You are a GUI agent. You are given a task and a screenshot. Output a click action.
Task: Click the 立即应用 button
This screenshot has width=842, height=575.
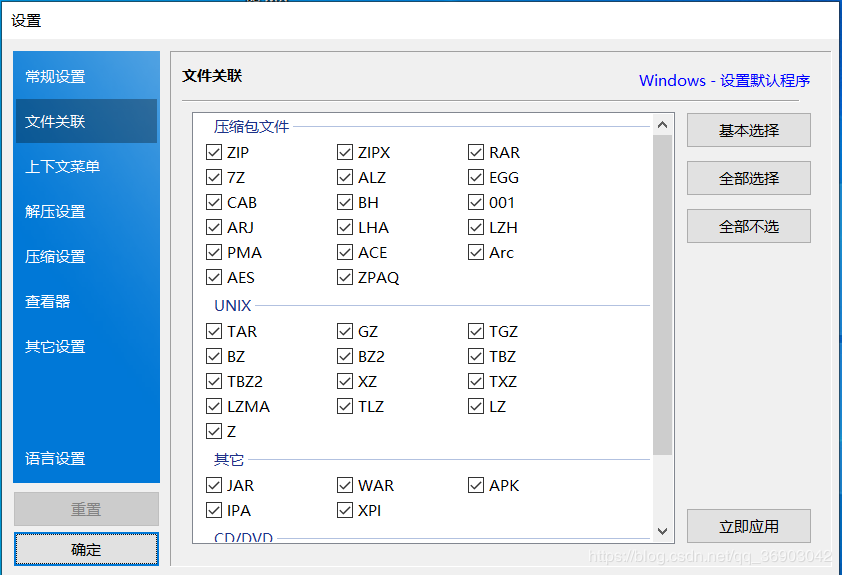[x=749, y=526]
